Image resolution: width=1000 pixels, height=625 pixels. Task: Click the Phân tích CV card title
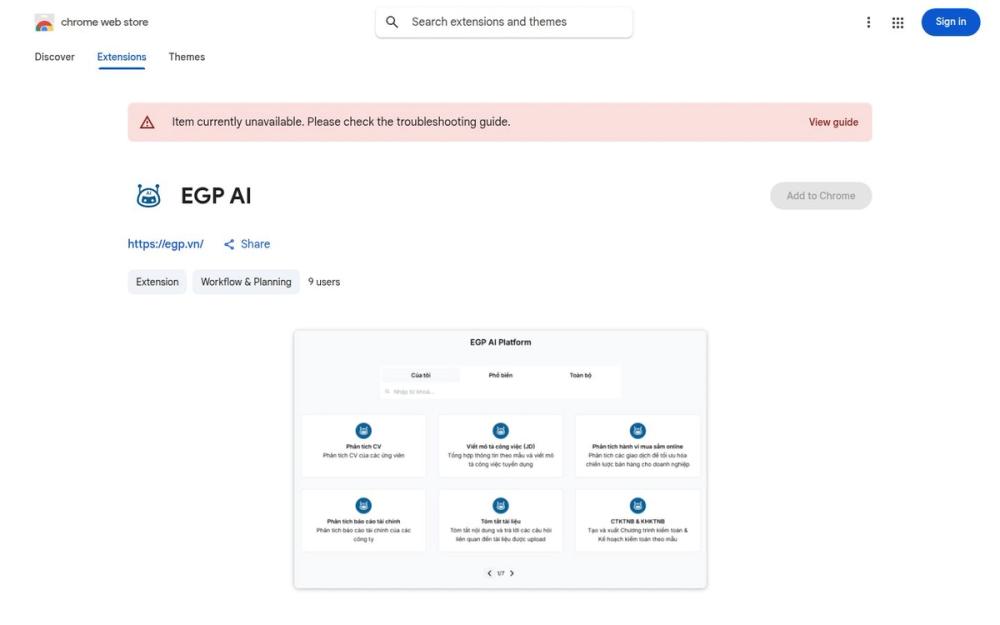(x=364, y=447)
